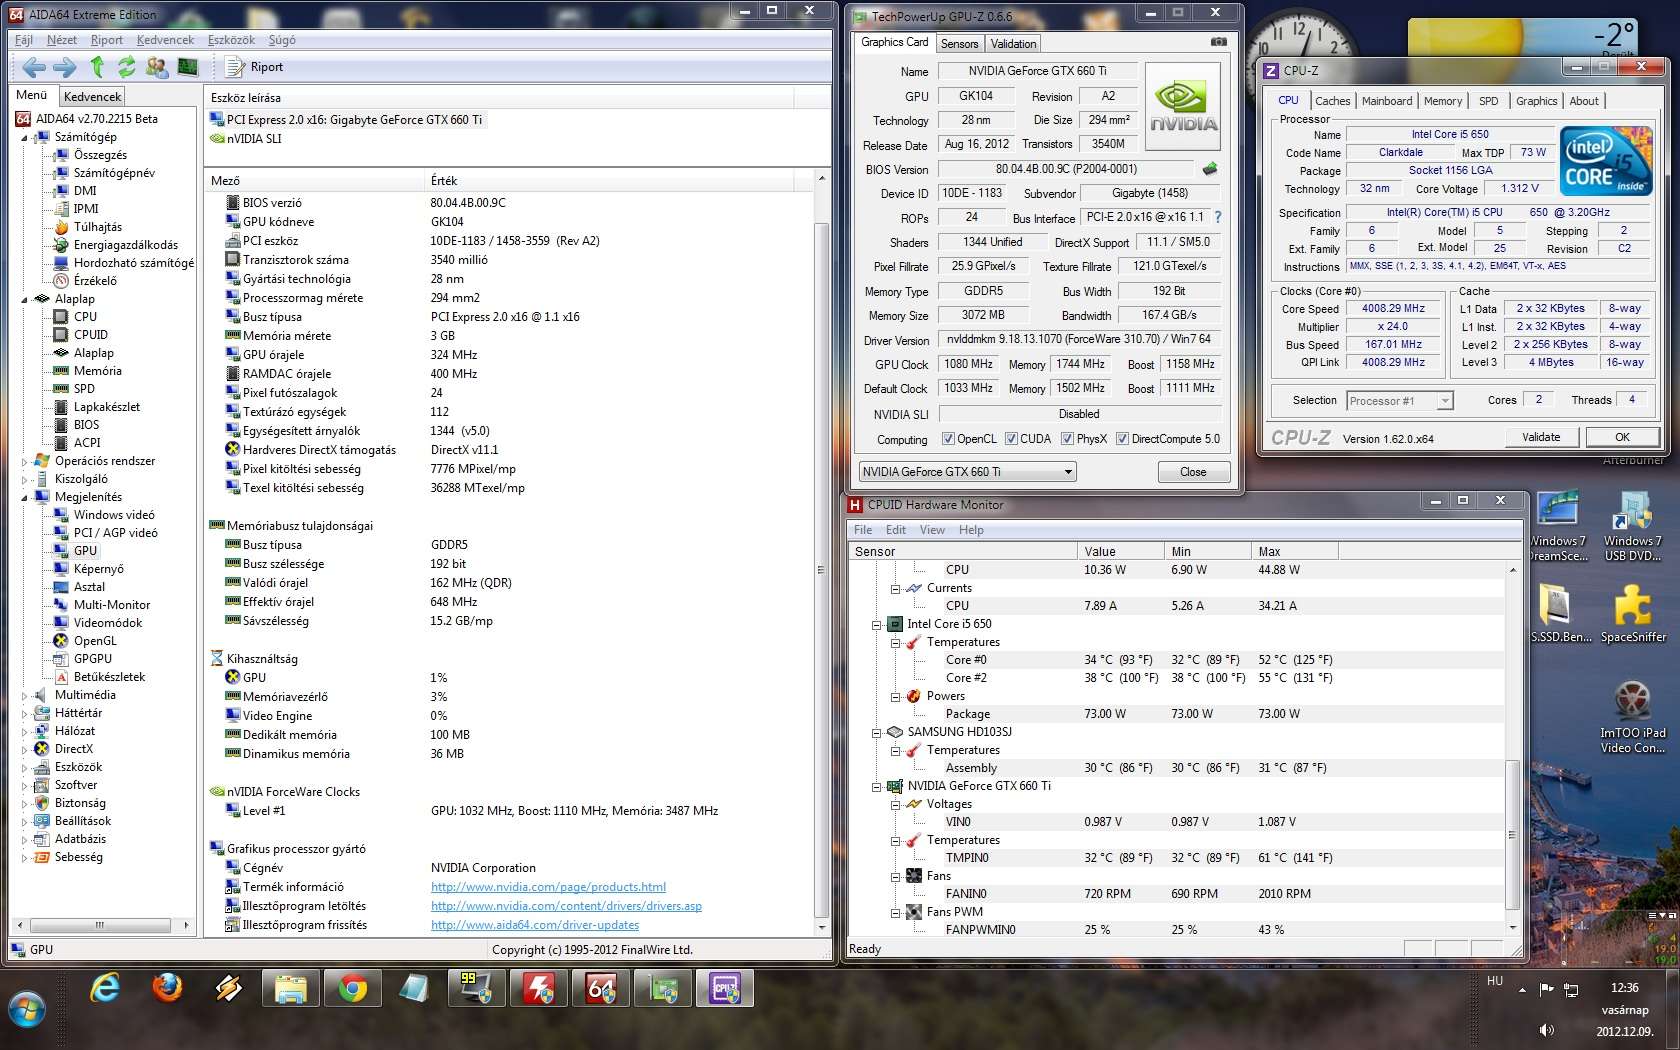Screen dimensions: 1680x1050
Task: Go back with AIDA64 toolbar back arrow
Action: tap(34, 67)
